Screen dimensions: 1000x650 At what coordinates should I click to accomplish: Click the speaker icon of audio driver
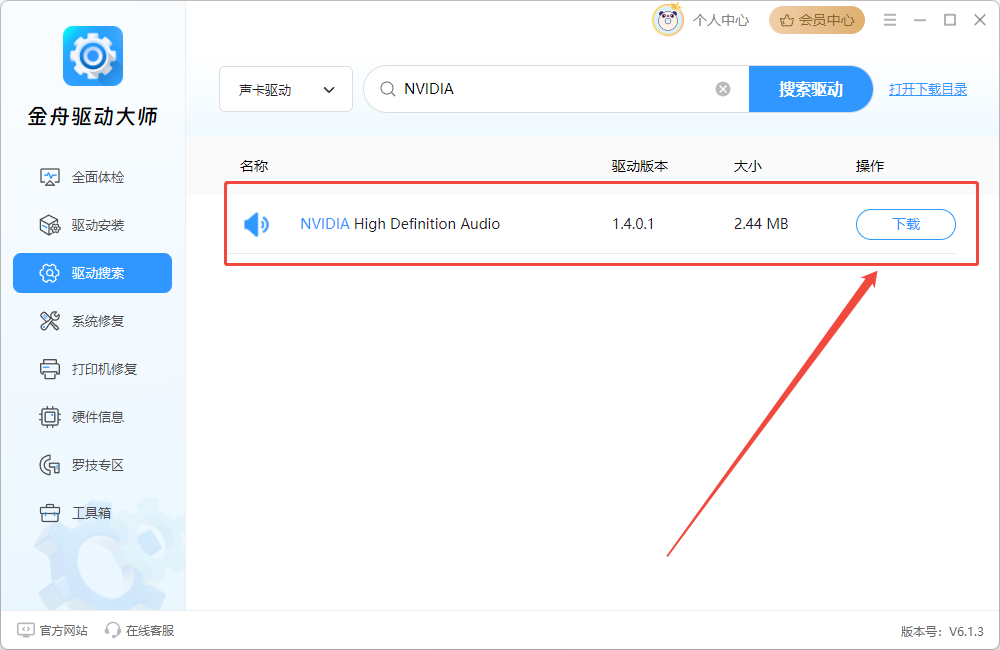[x=256, y=225]
